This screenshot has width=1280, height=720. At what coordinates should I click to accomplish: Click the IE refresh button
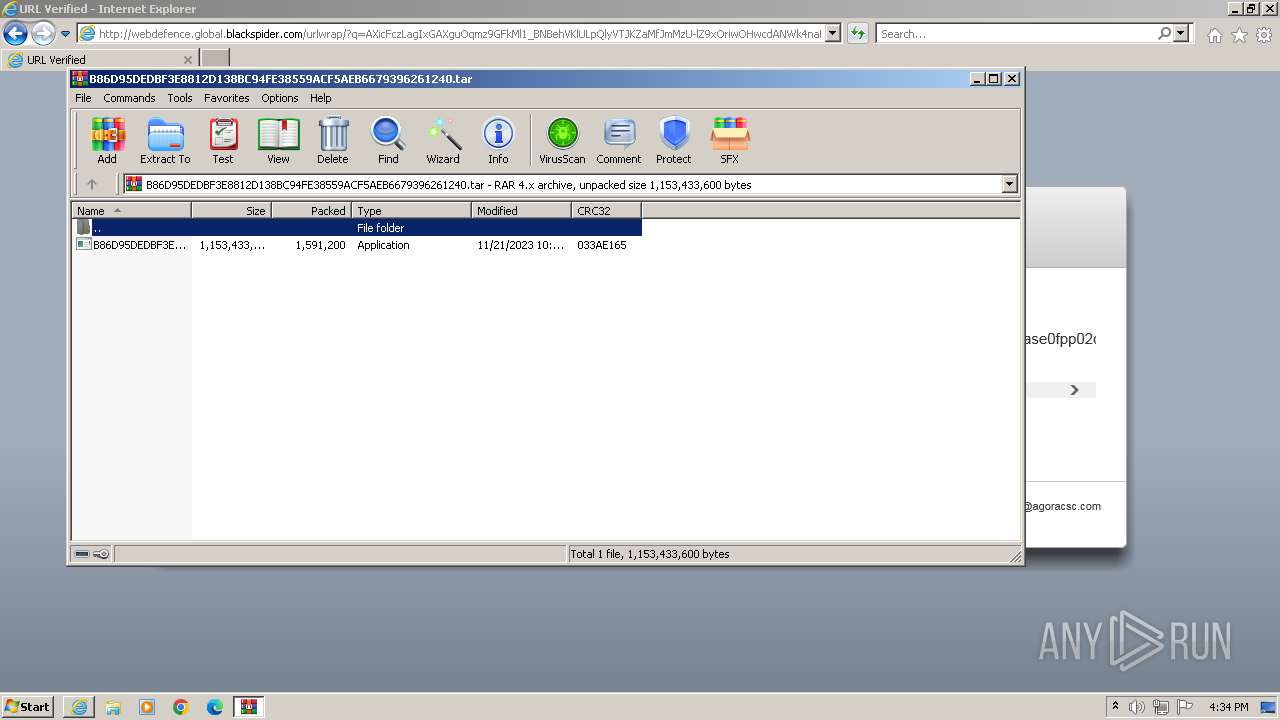coord(857,33)
